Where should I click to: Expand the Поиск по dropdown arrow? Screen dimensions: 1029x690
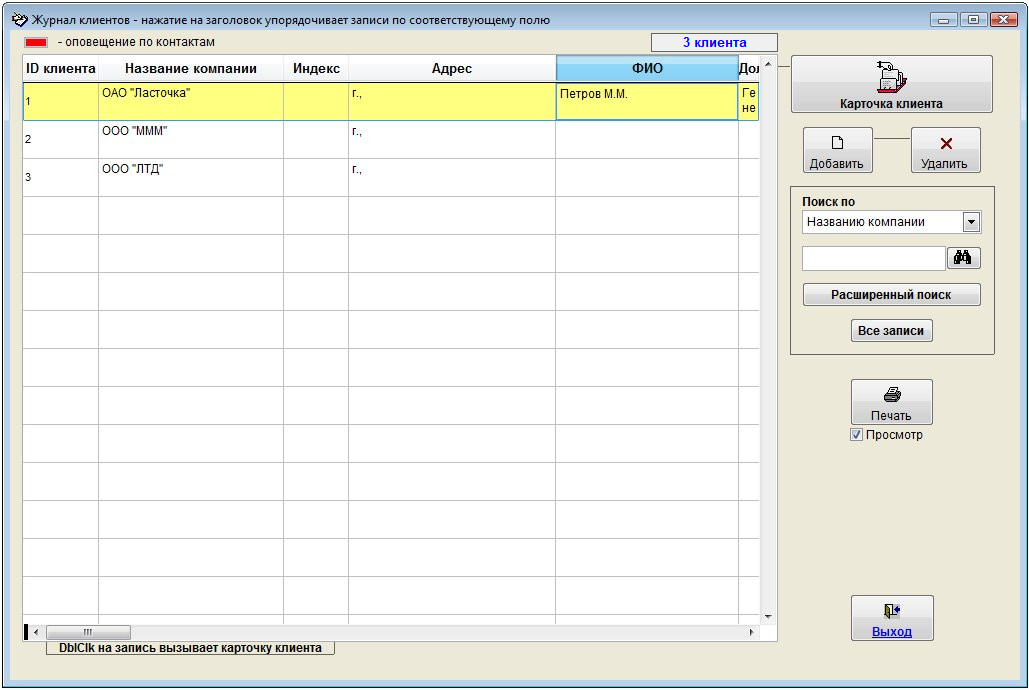tap(970, 222)
